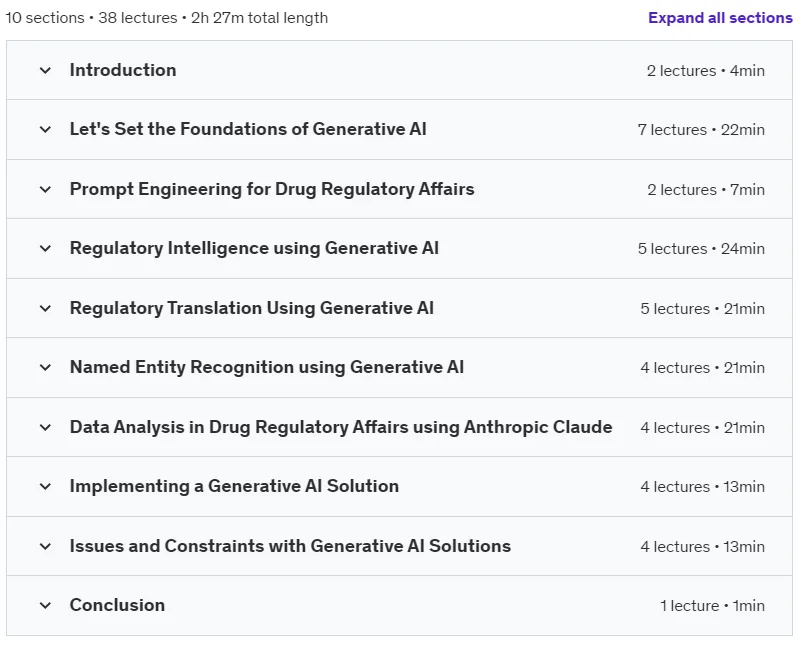
Task: Open Prompt Engineering for Drug Regulatory Affairs
Action: coord(272,189)
